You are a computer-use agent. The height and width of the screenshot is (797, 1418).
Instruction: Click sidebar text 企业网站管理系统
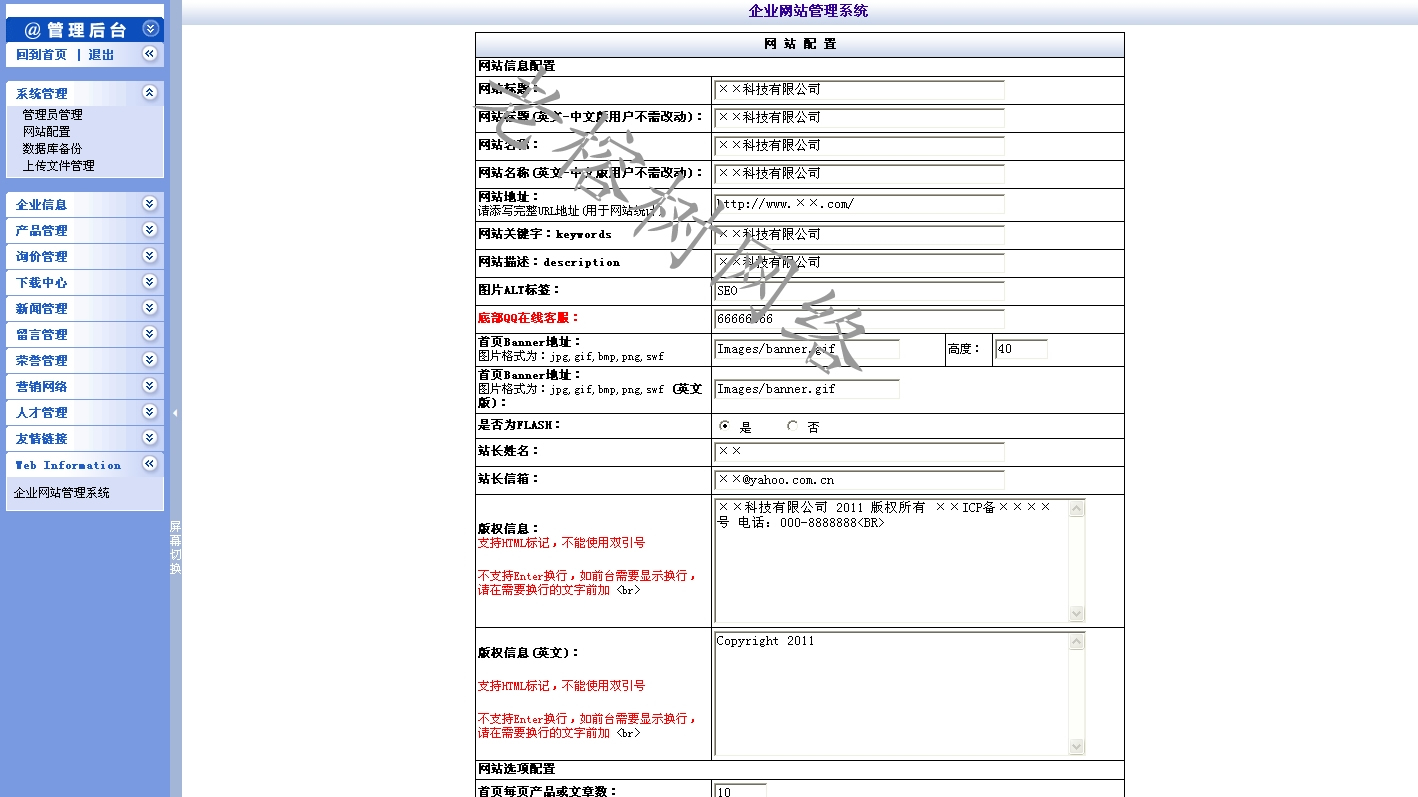tap(62, 493)
